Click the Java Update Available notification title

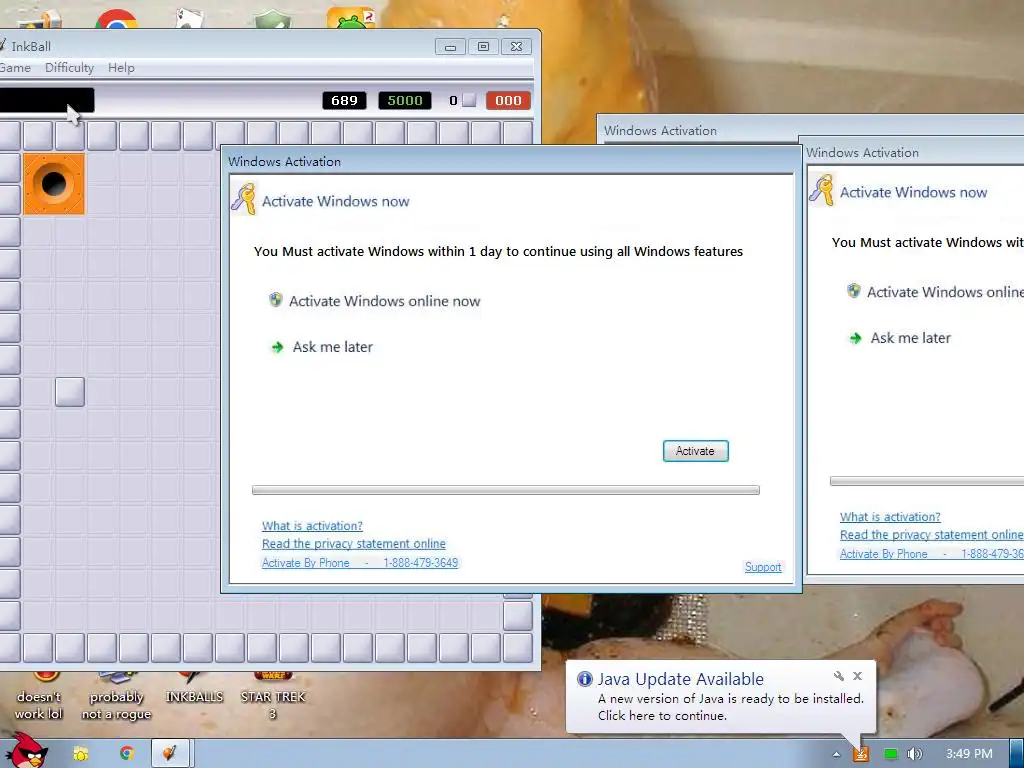click(x=680, y=679)
